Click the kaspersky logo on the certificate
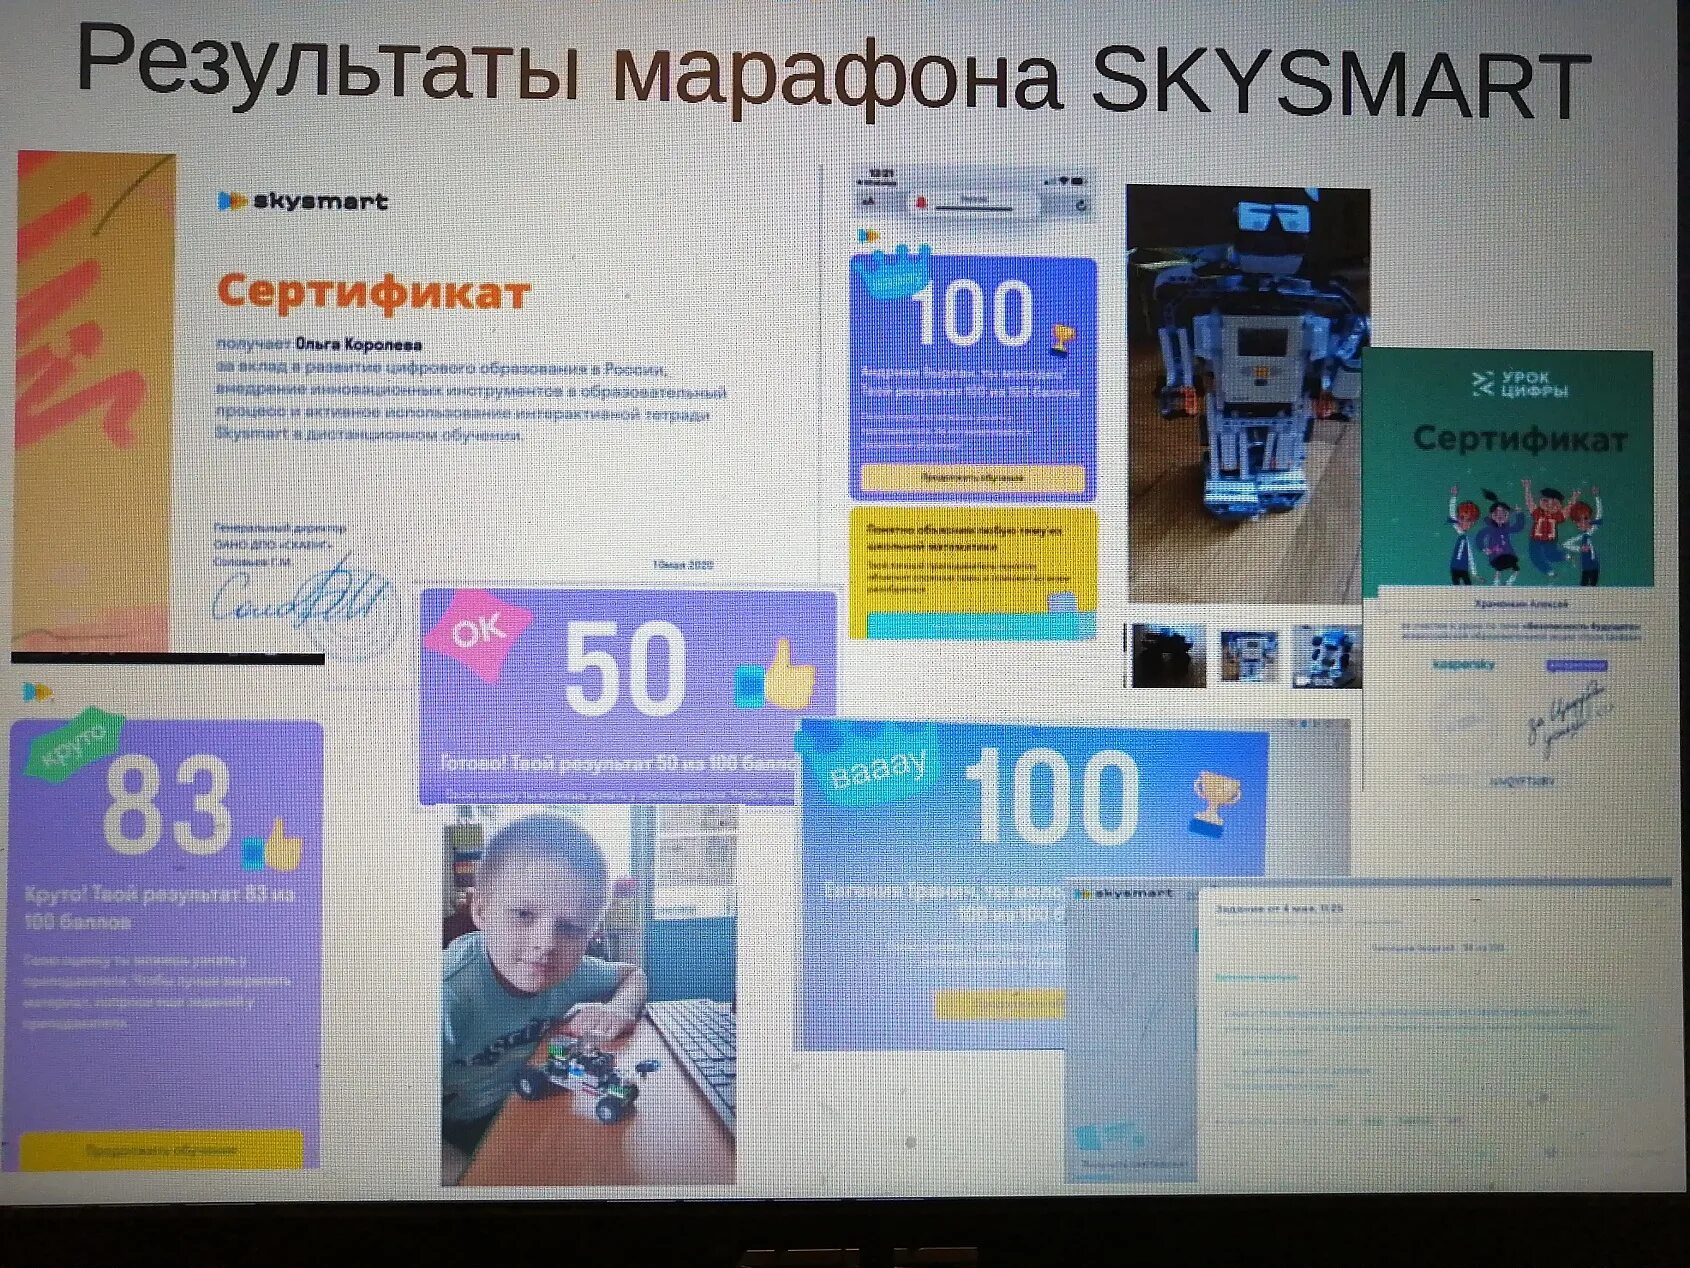Screen dimensions: 1690x1268 point(1463,664)
